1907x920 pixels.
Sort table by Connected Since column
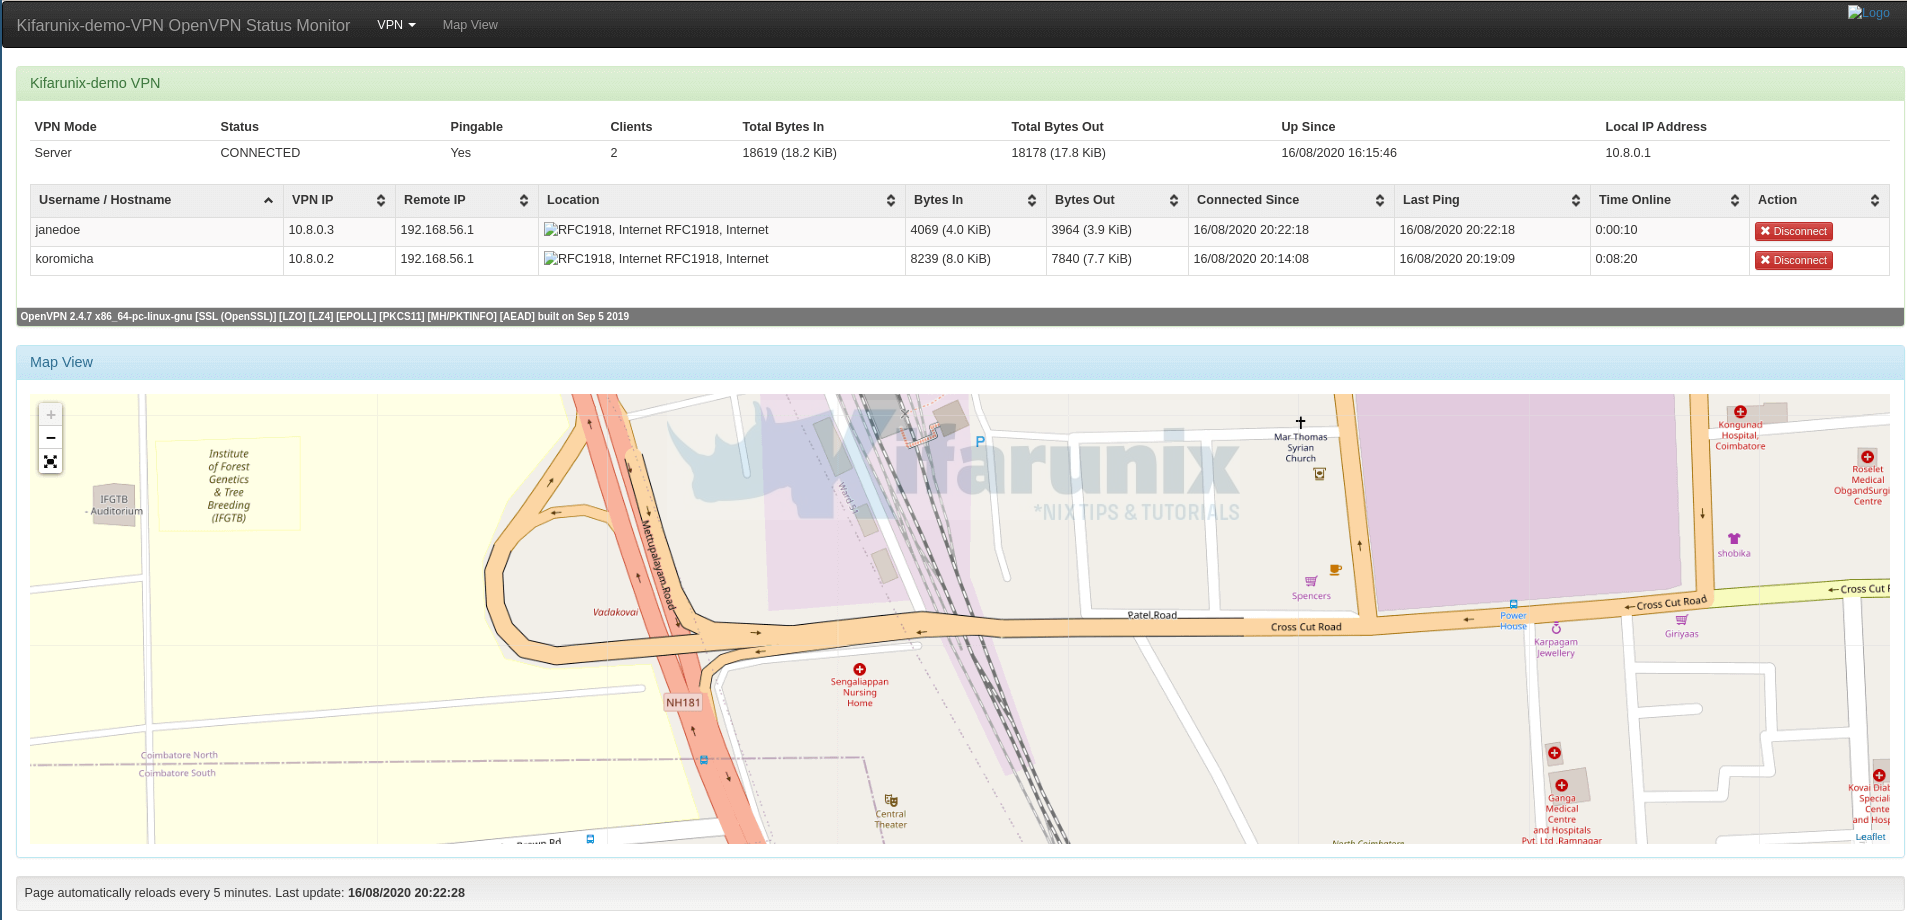tap(1291, 200)
